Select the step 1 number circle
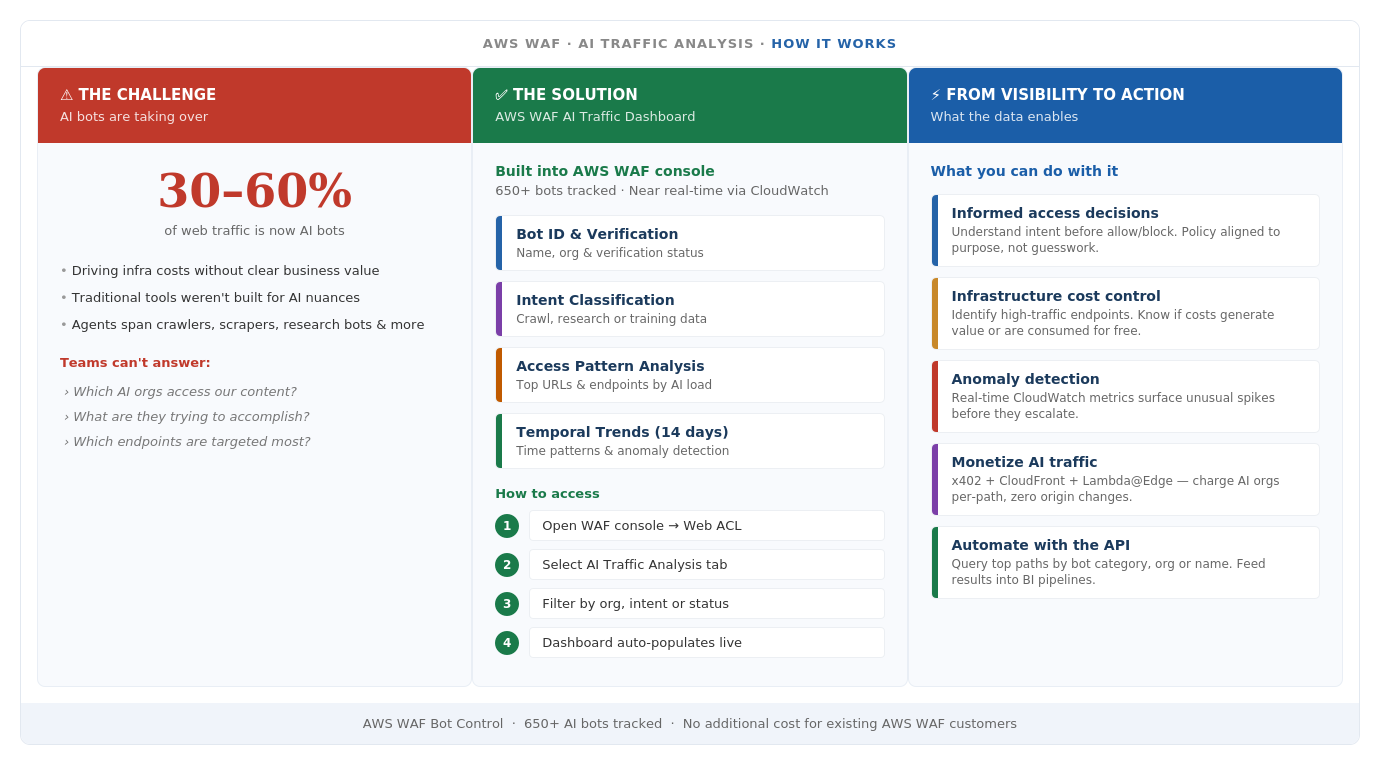The image size is (1380, 765). 507,526
